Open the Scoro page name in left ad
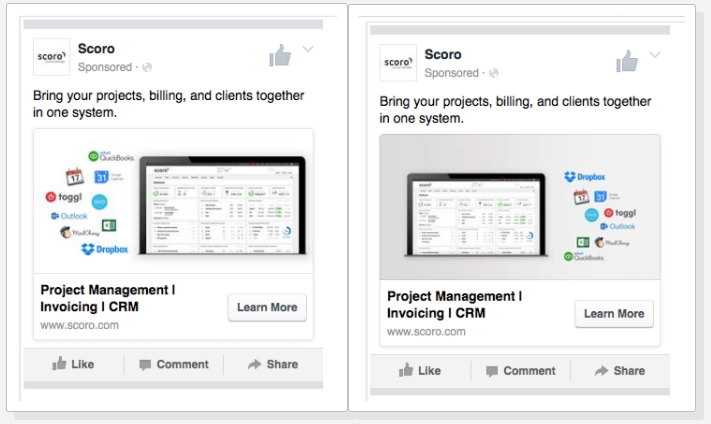Image resolution: width=711 pixels, height=424 pixels. coord(97,48)
